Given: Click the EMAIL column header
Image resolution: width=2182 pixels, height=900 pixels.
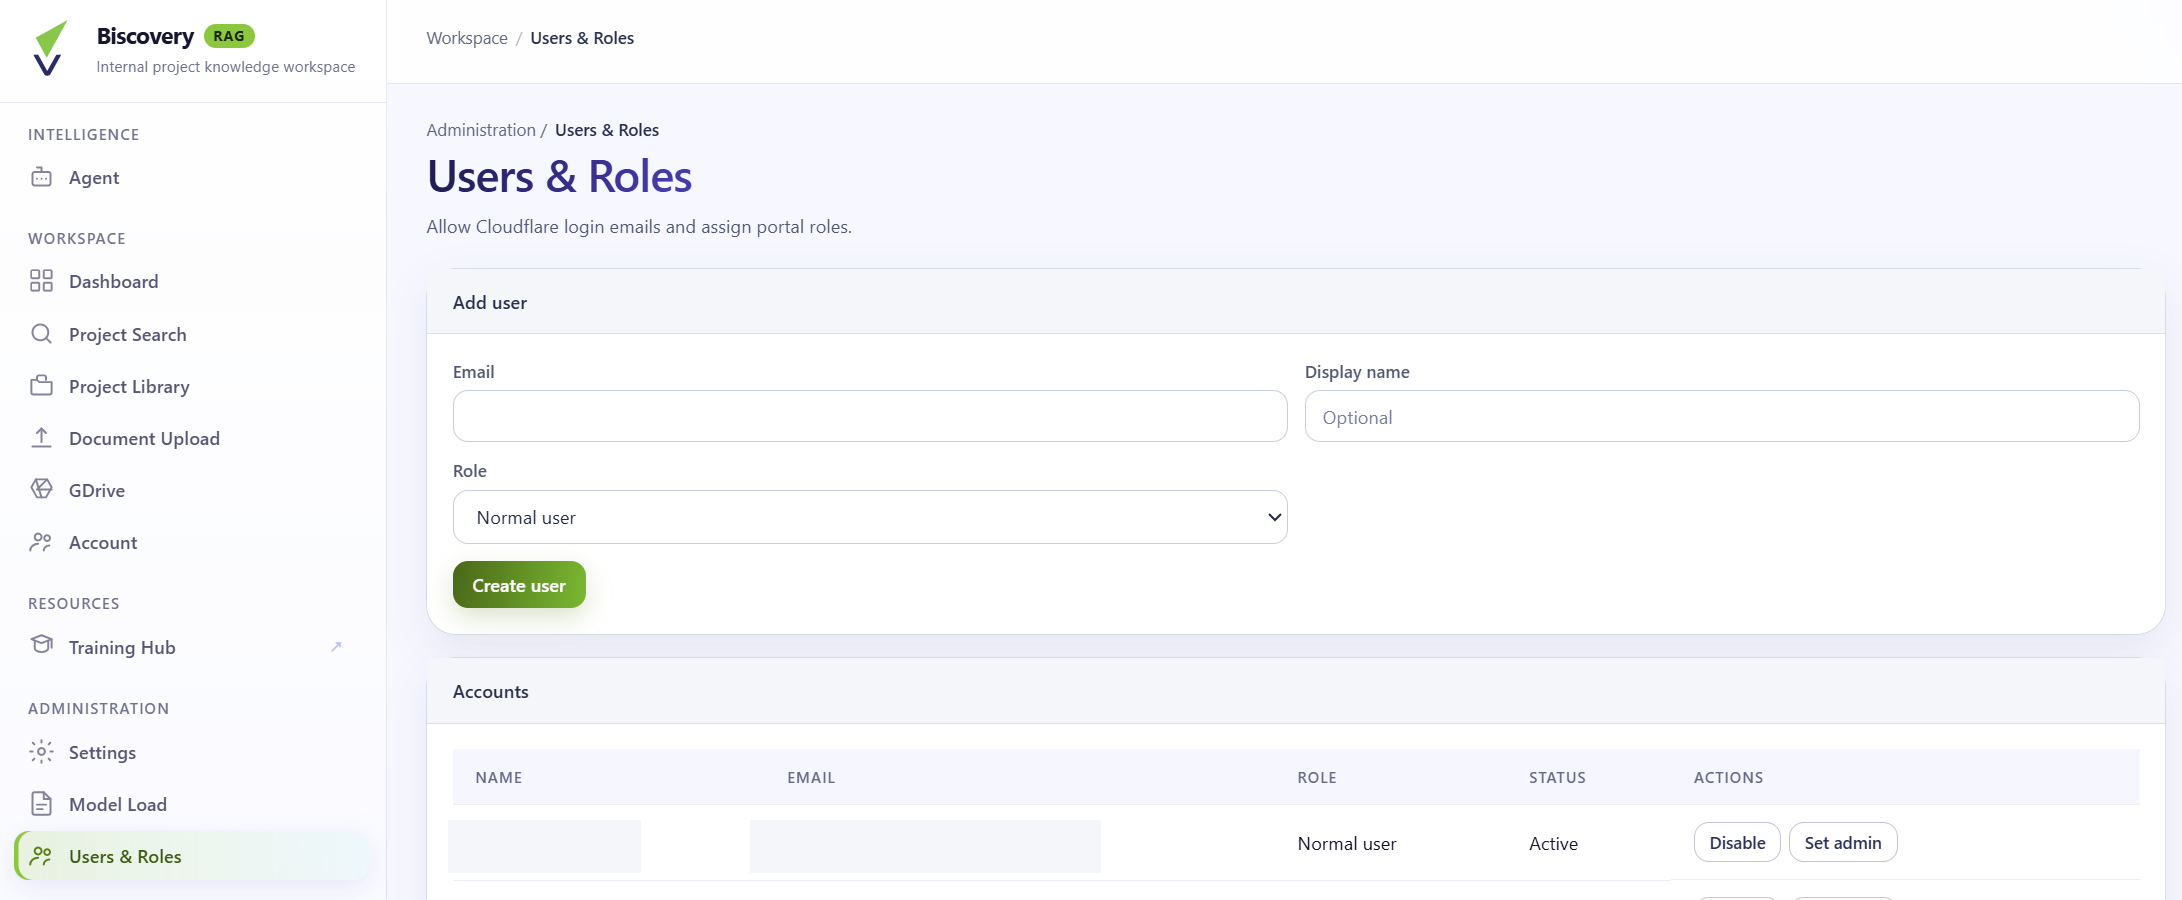Looking at the screenshot, I should [x=811, y=777].
